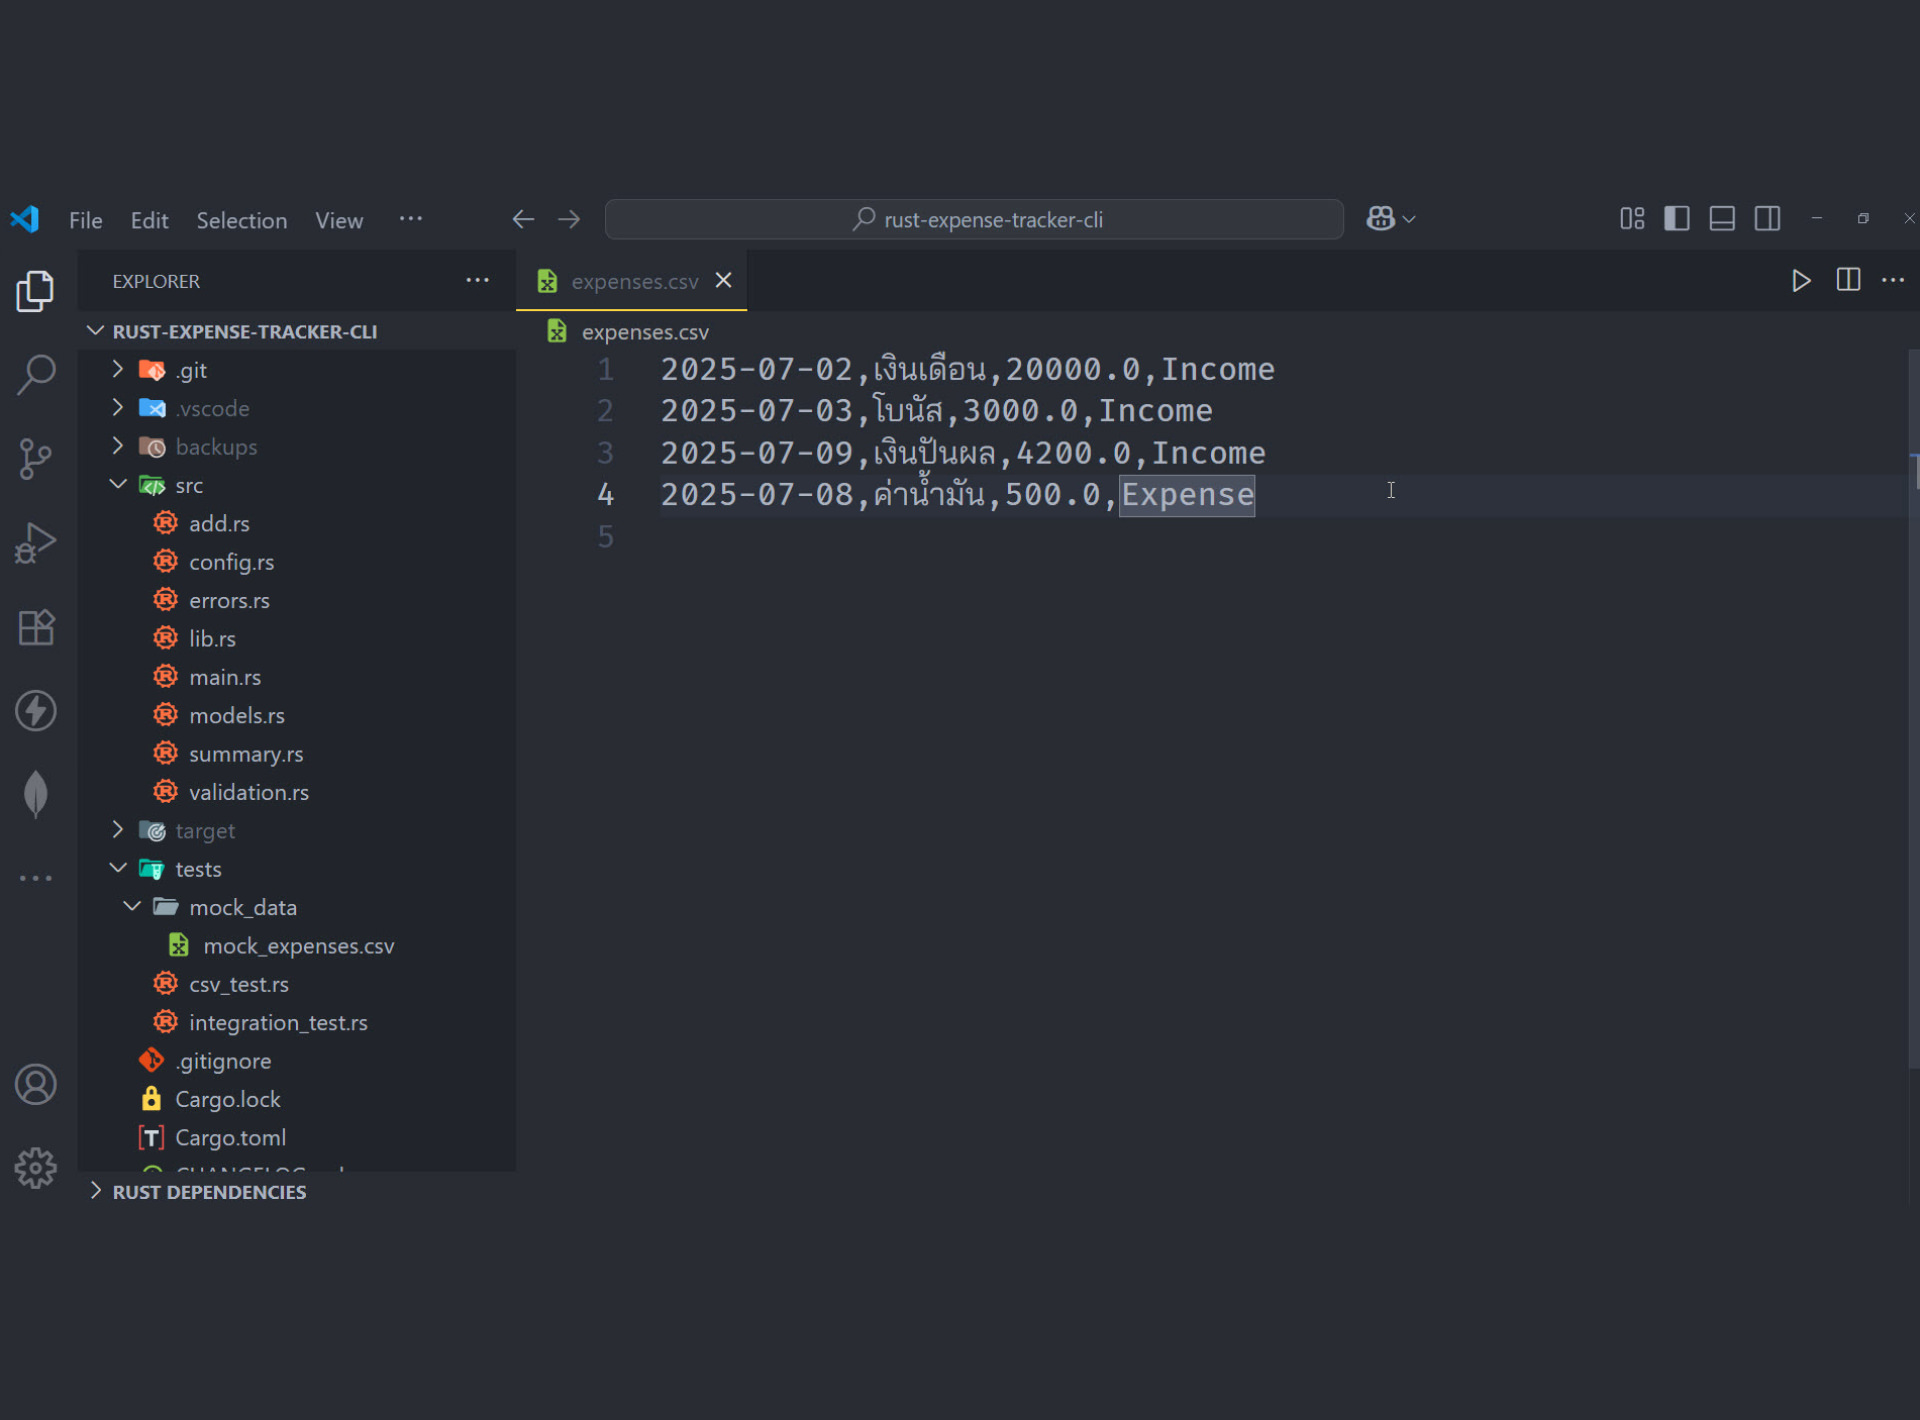The image size is (1920, 1420).
Task: Toggle the Secondary Side Bar
Action: (1767, 219)
